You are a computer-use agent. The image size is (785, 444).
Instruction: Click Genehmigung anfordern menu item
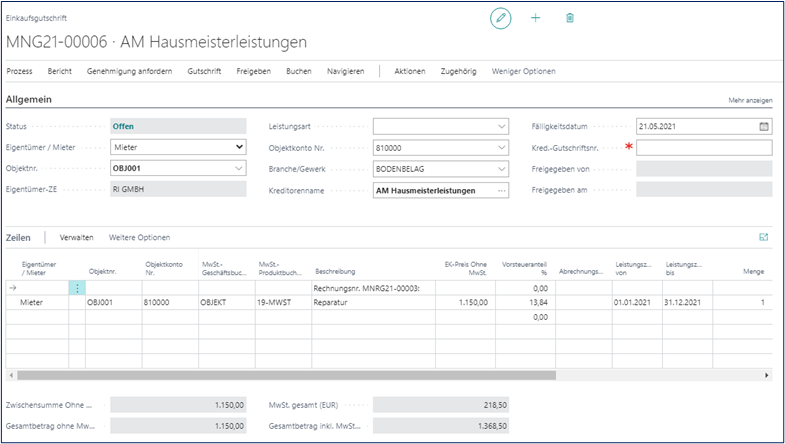(x=130, y=71)
